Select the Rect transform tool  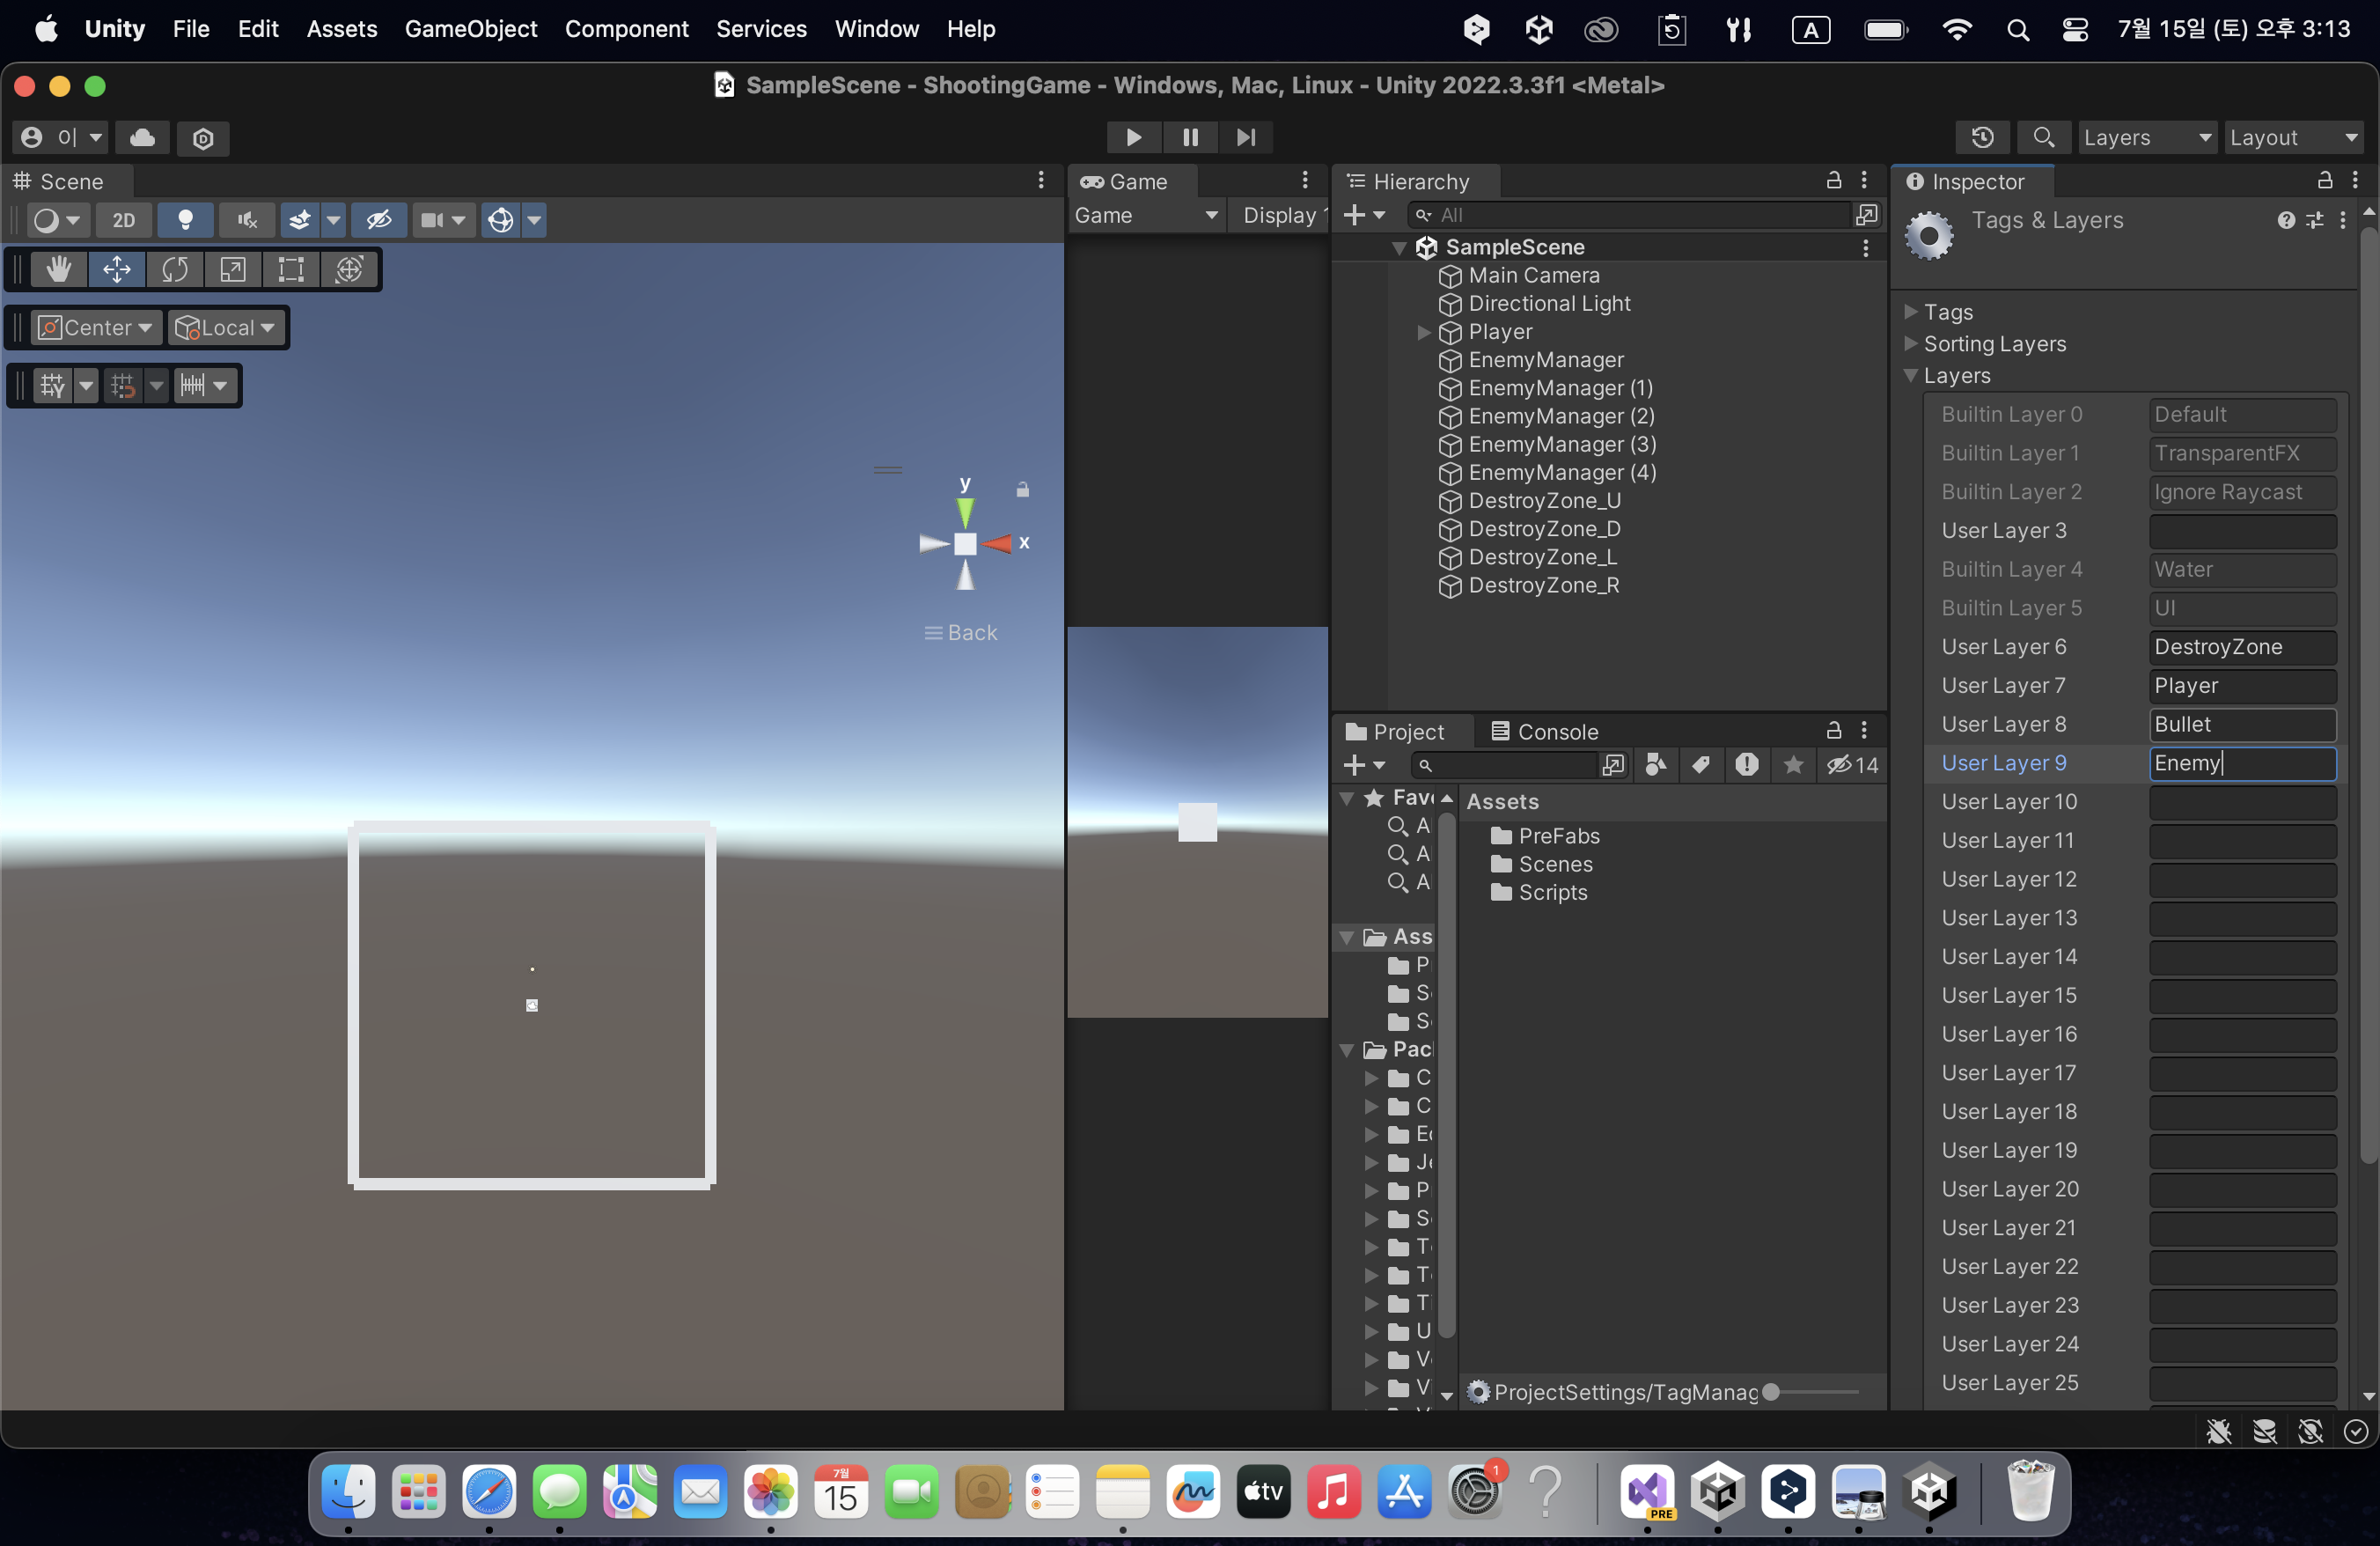pyautogui.click(x=291, y=269)
